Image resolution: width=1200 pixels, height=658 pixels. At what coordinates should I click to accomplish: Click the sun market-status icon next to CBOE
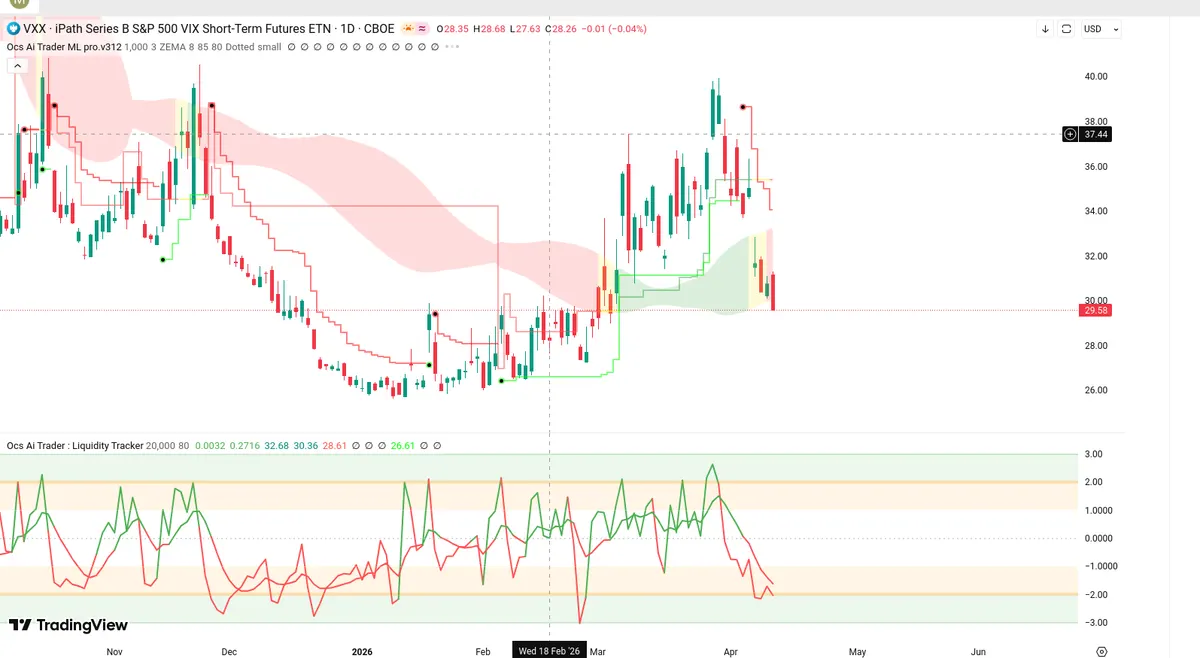point(408,29)
